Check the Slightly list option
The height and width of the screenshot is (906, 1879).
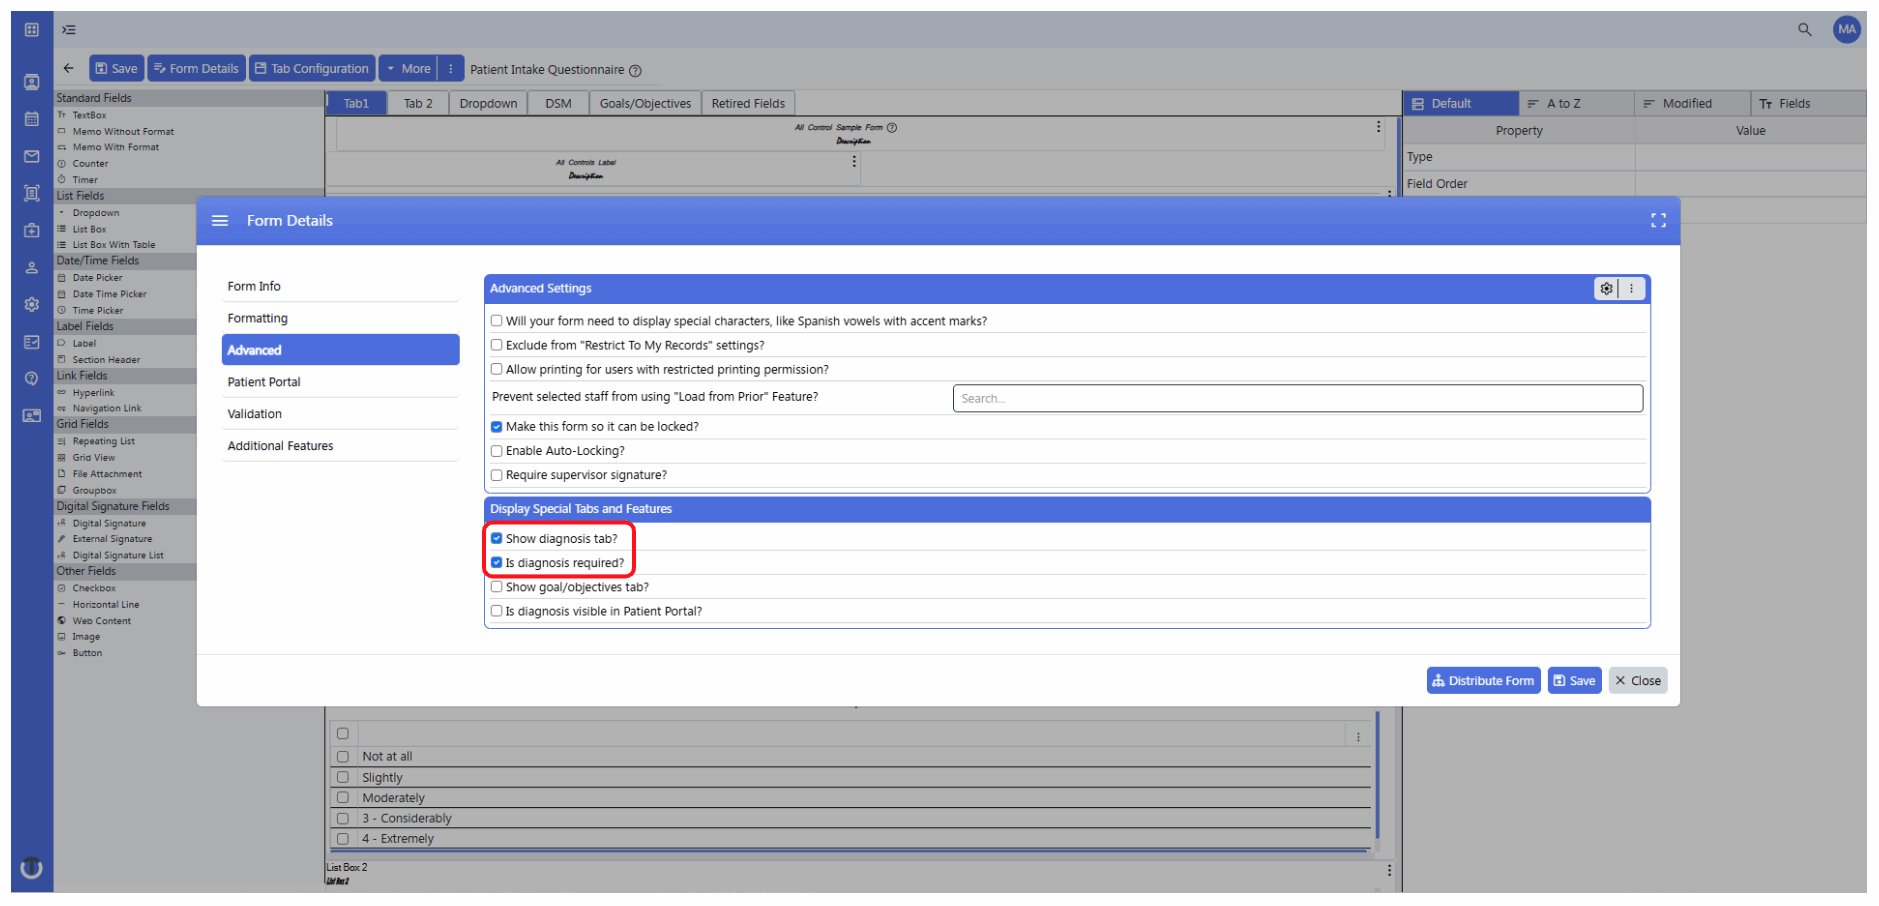point(343,777)
